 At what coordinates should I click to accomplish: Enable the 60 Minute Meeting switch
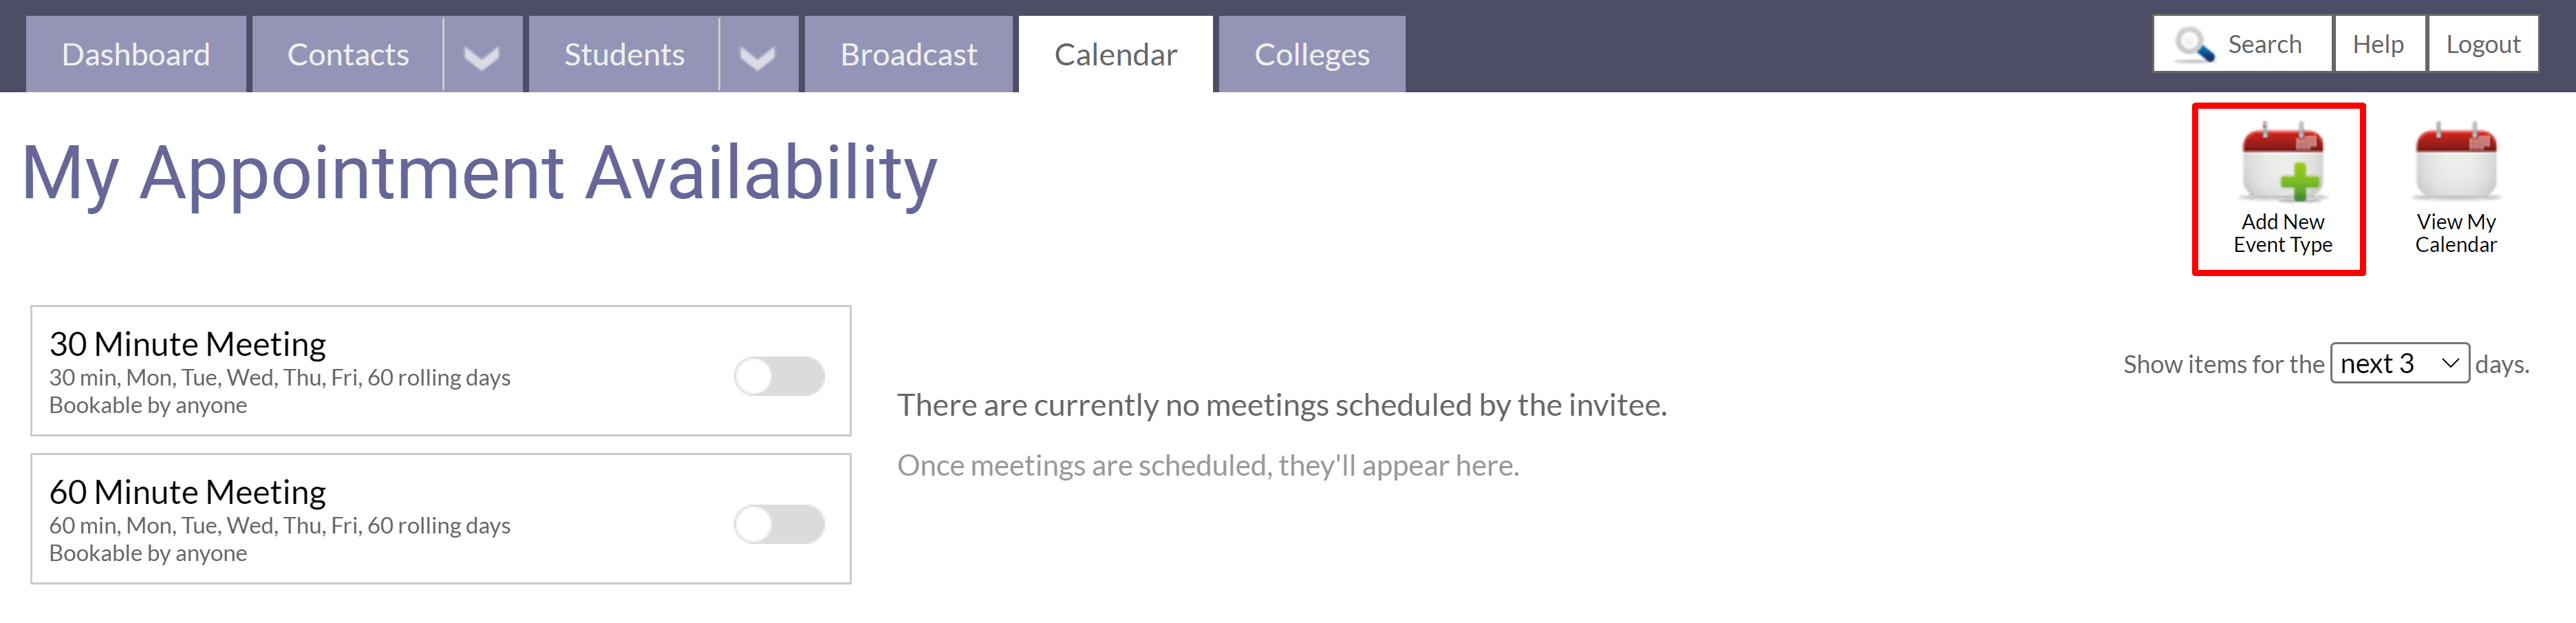coord(779,524)
